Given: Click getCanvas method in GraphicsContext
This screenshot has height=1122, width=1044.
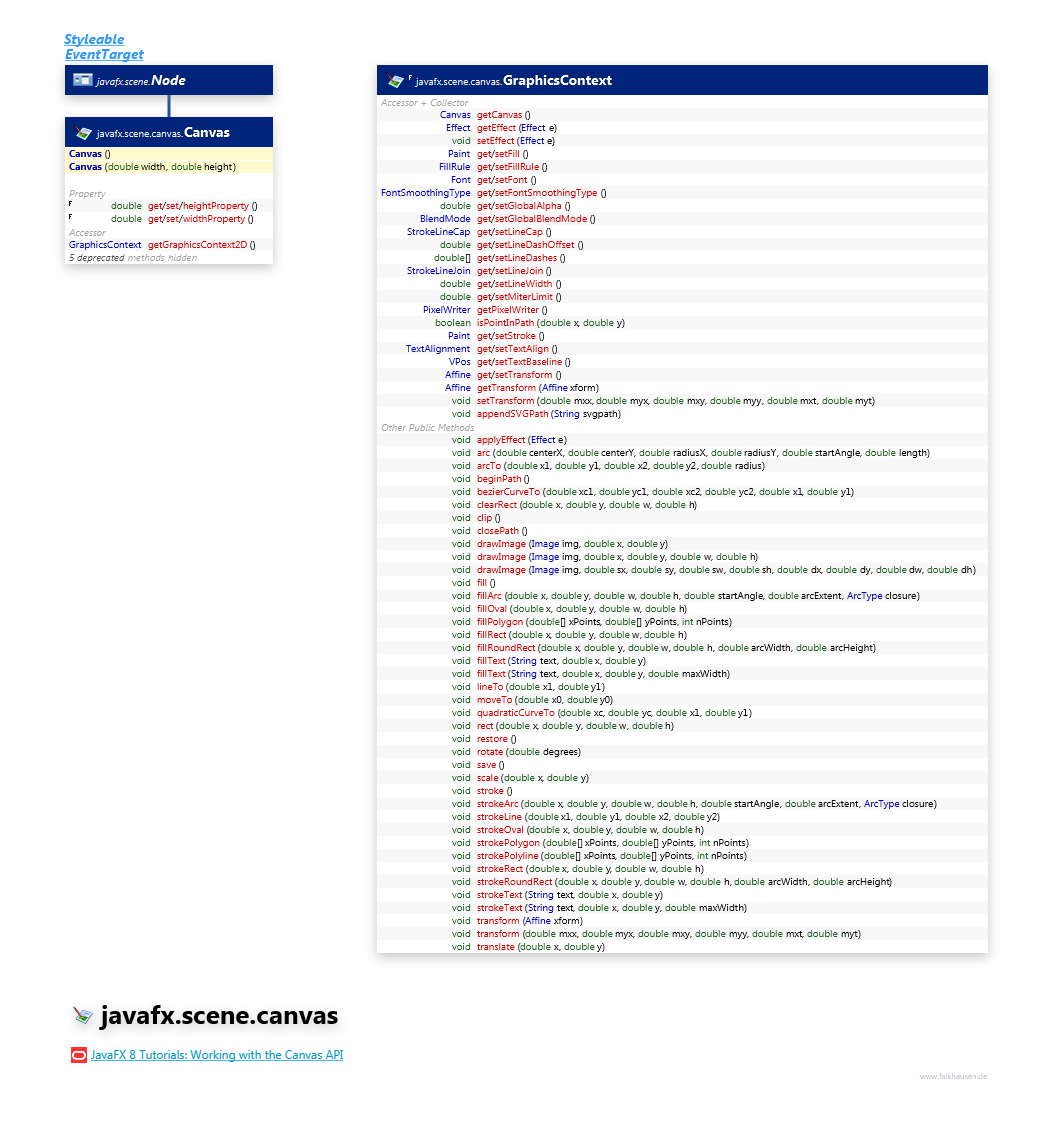Looking at the screenshot, I should [x=504, y=115].
